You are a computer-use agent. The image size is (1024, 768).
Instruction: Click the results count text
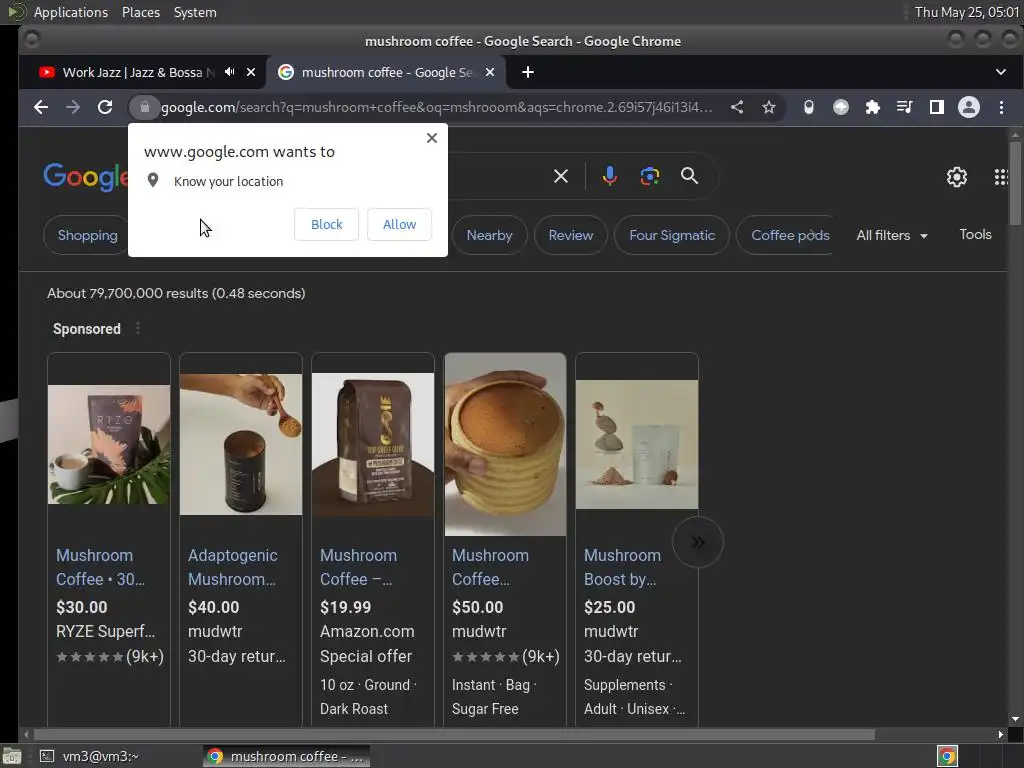click(x=176, y=293)
